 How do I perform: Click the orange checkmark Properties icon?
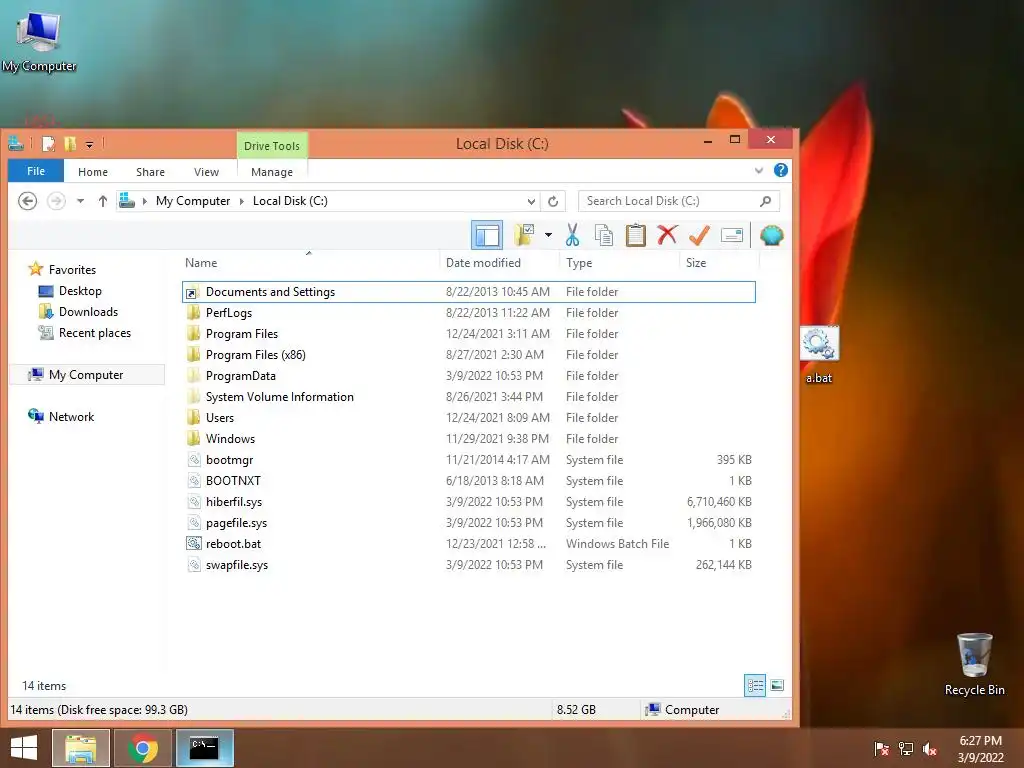pyautogui.click(x=699, y=235)
